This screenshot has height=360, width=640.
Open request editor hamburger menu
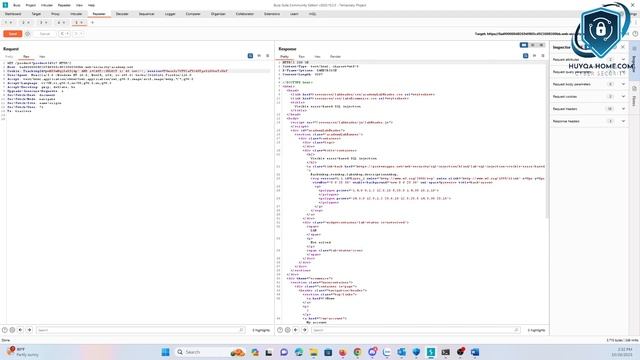[268, 56]
